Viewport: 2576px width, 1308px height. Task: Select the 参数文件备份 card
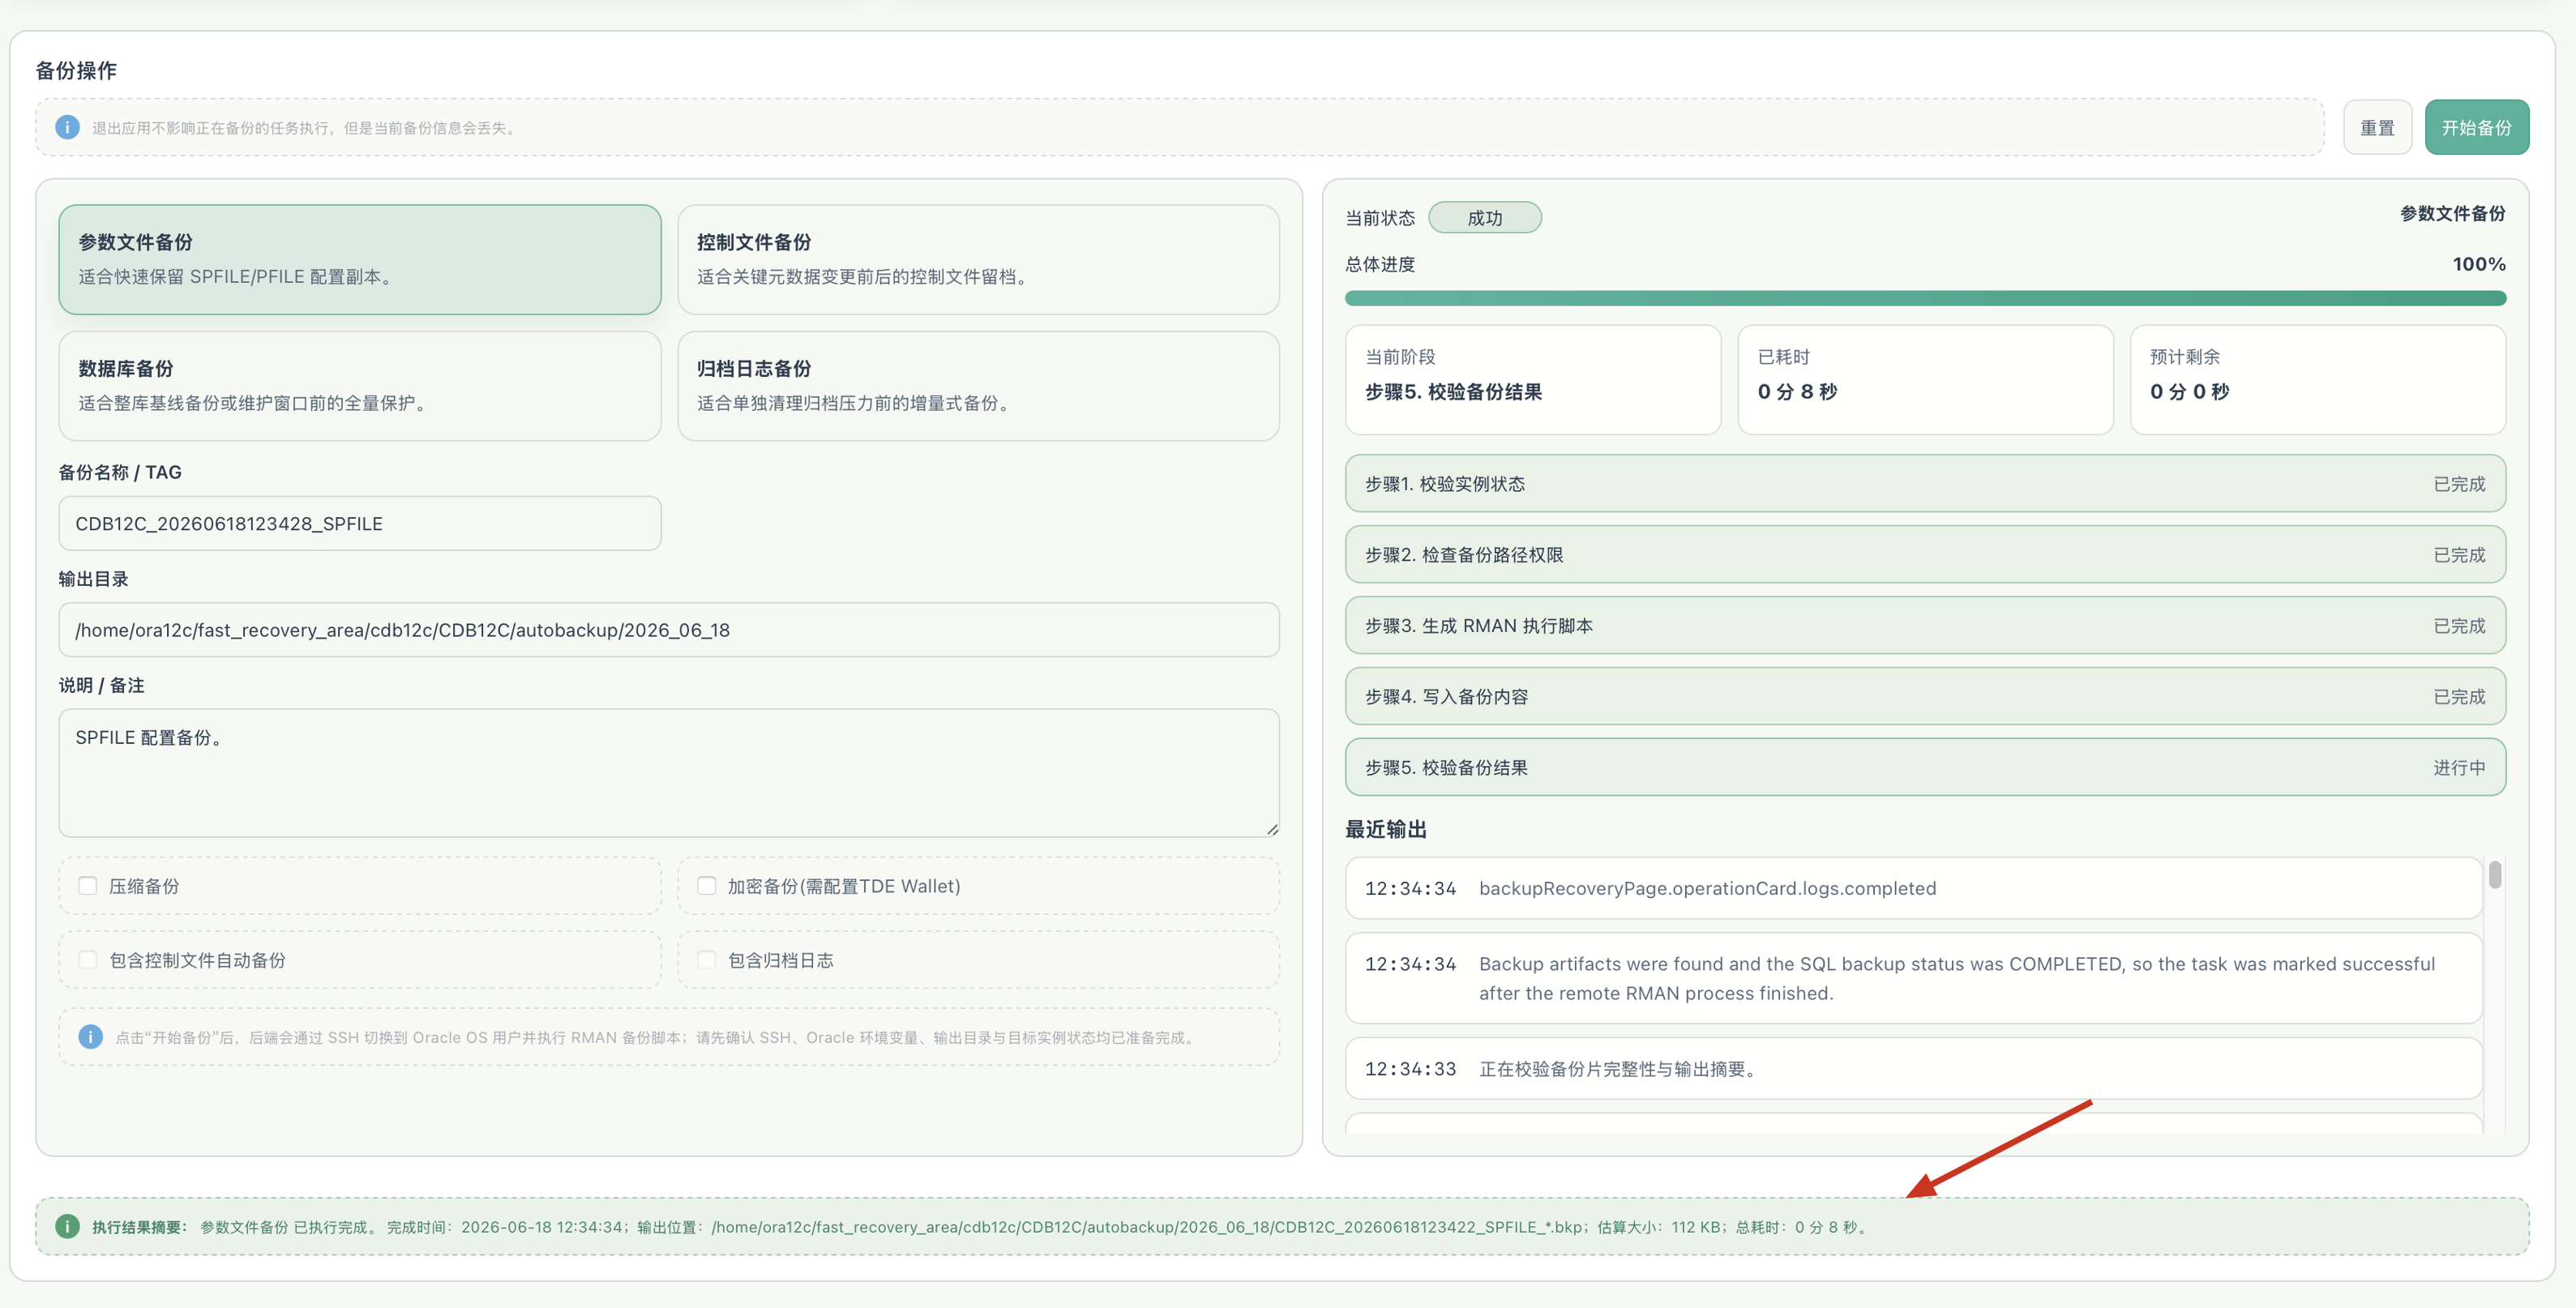pos(360,260)
